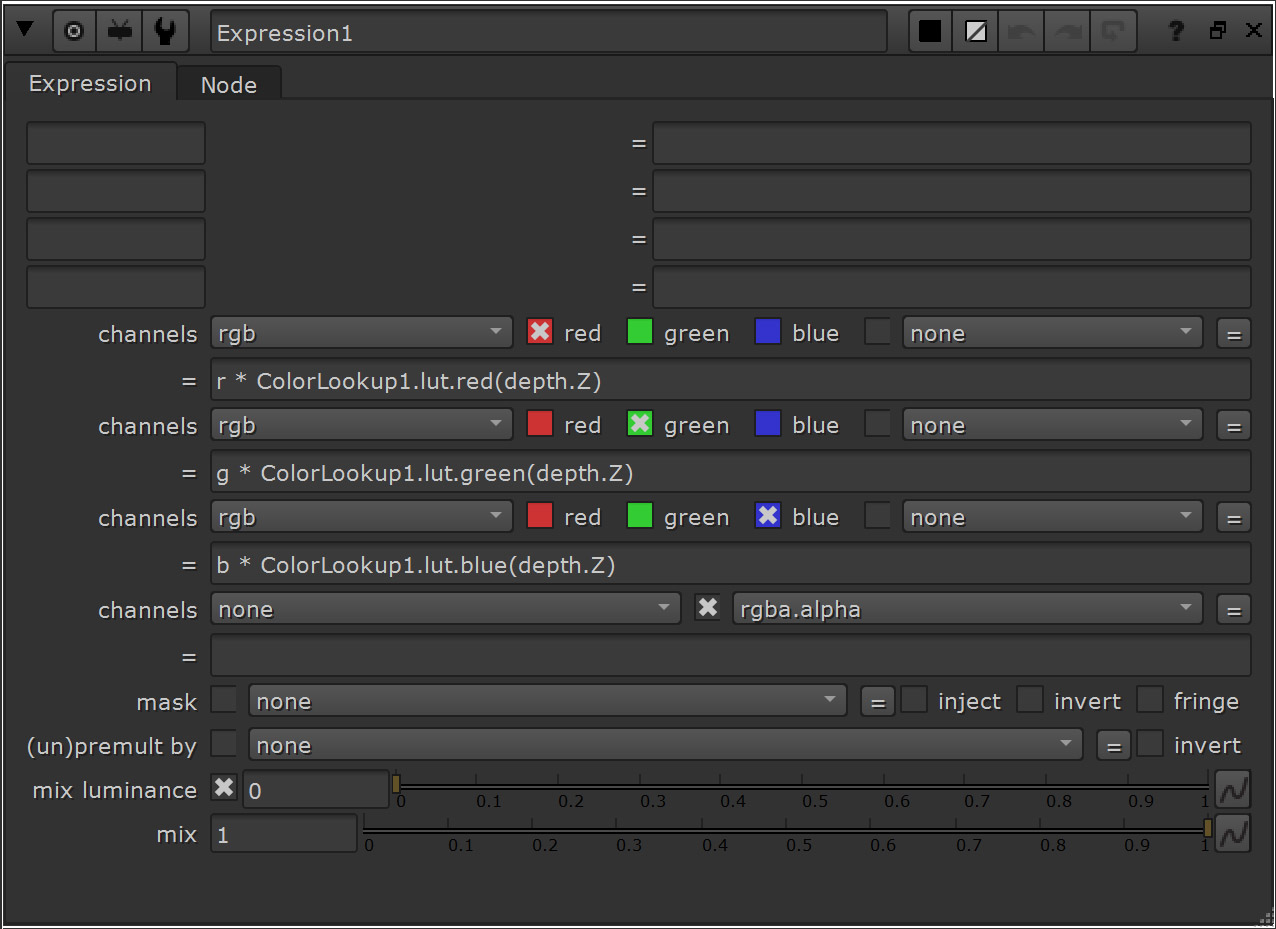Enable the invert option next to inject
The width and height of the screenshot is (1276, 929).
click(x=1030, y=700)
